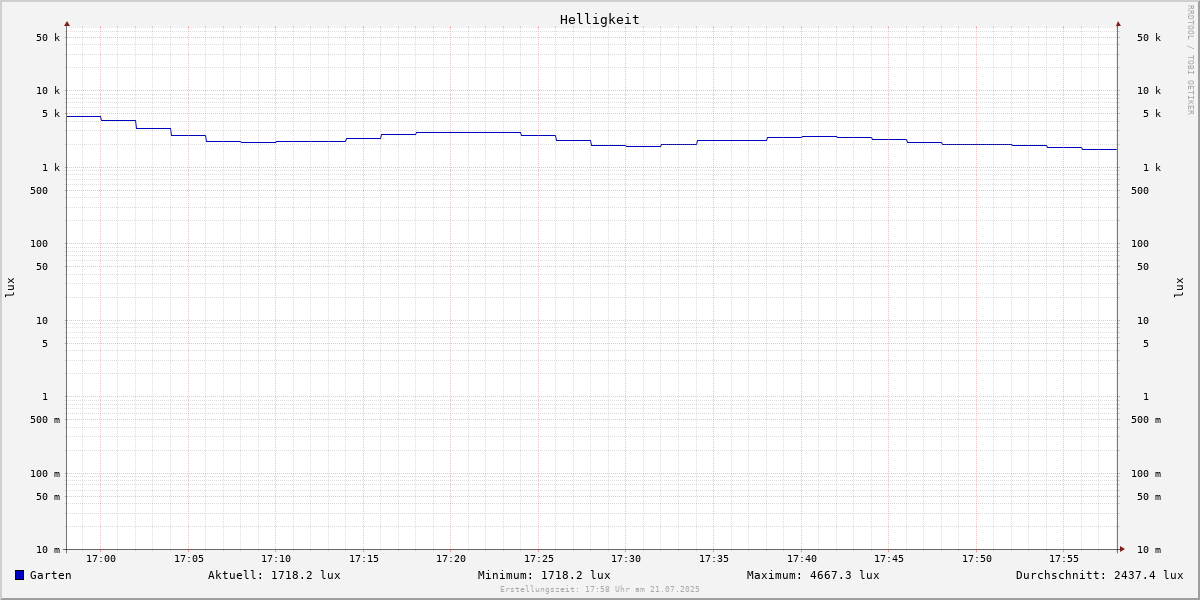This screenshot has height=600, width=1200.
Task: Click the left vertical 'lux' axis title
Action: pos(10,288)
